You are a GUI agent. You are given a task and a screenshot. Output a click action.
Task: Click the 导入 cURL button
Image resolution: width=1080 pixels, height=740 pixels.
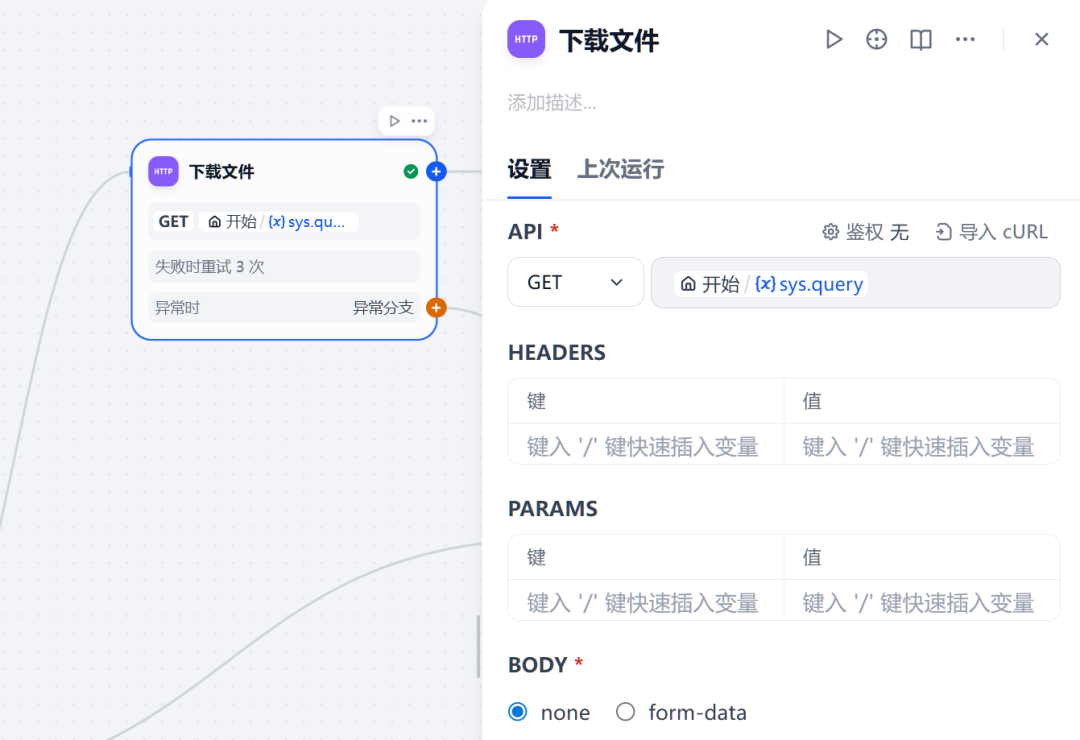(x=991, y=231)
